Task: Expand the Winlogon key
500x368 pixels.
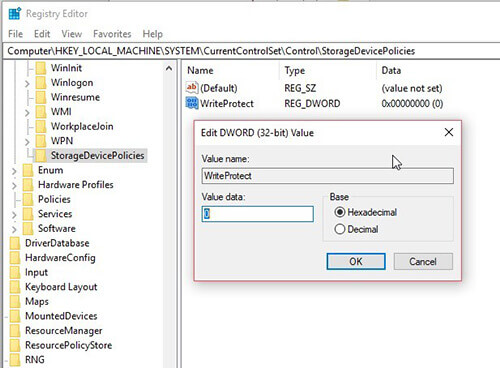Action: point(27,83)
